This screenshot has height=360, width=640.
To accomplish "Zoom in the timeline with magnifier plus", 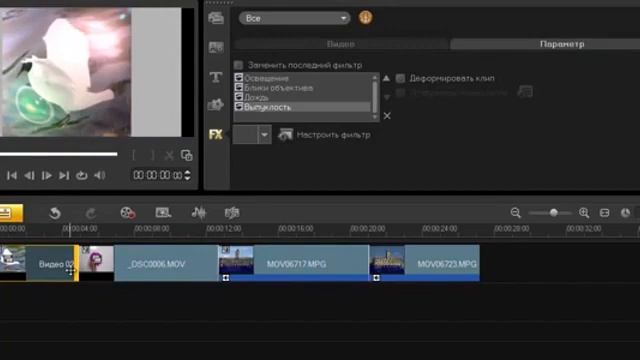I will 584,213.
